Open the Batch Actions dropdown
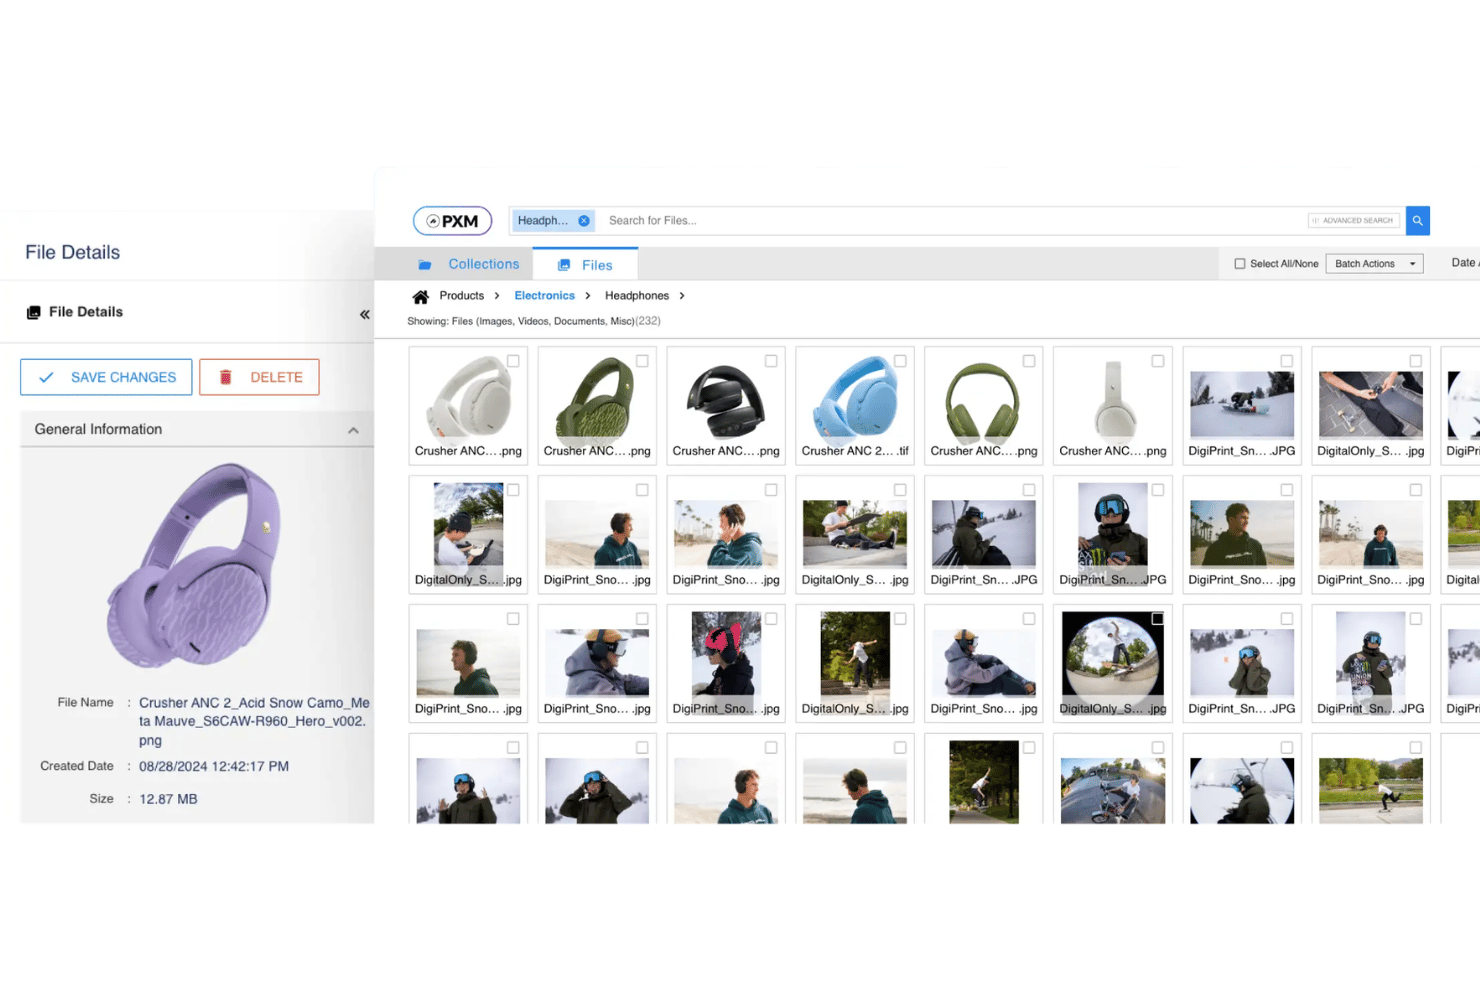 pos(1374,264)
